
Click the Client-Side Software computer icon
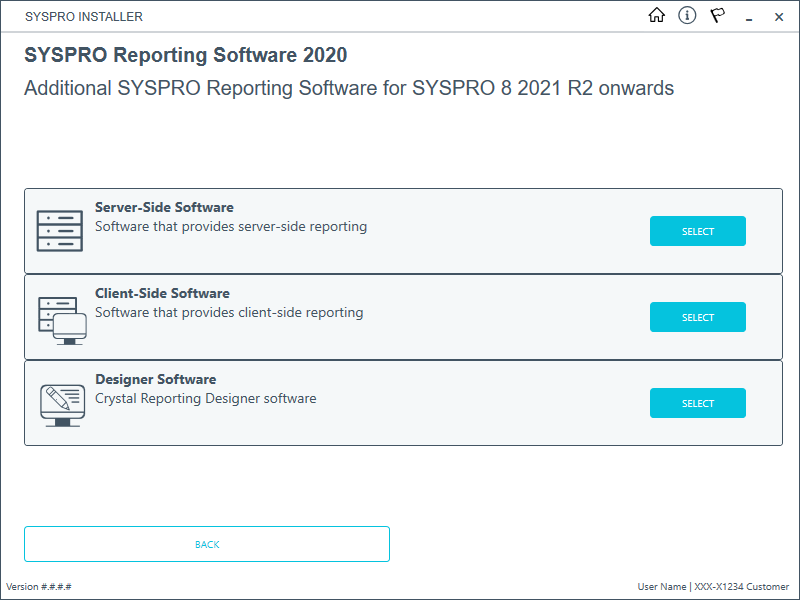coord(62,320)
